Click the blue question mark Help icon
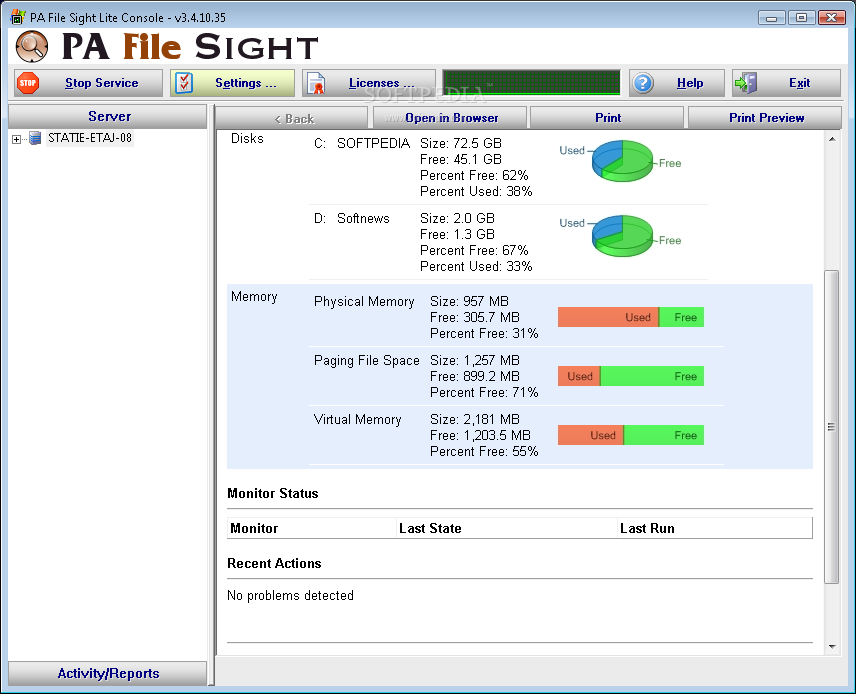Viewport: 856px width, 694px height. pyautogui.click(x=643, y=83)
